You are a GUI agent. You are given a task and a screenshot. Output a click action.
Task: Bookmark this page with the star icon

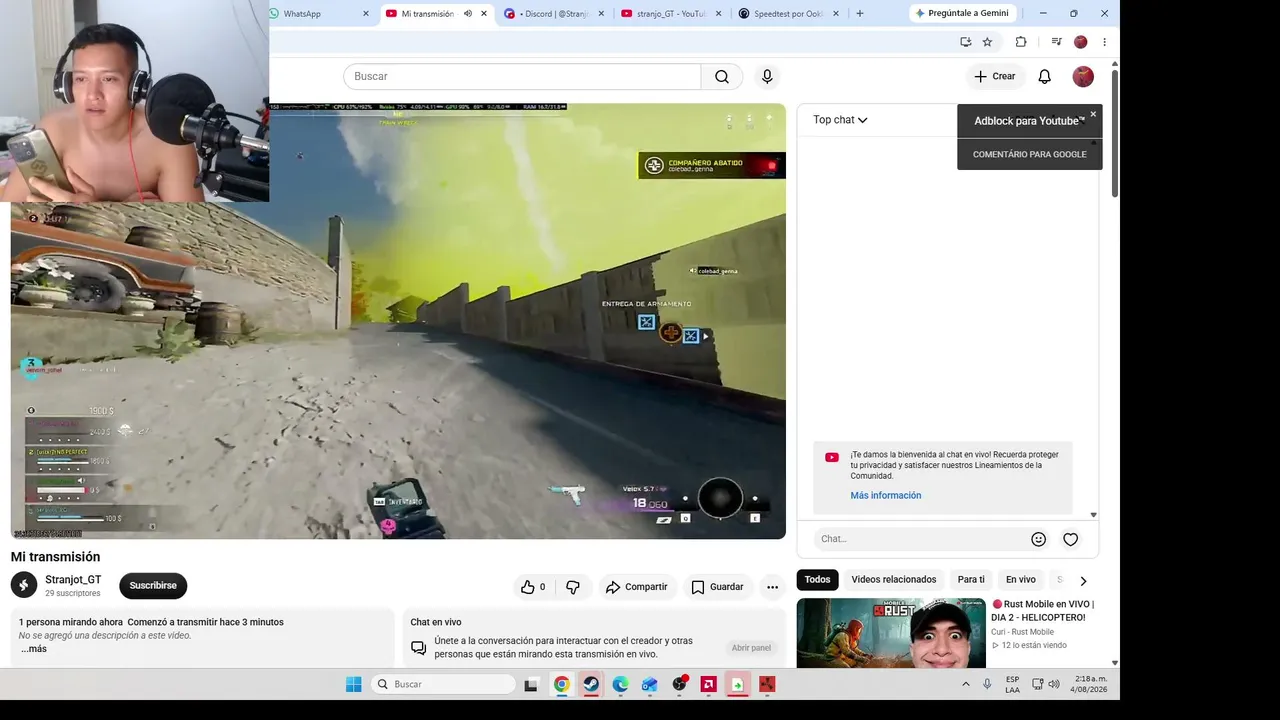click(x=987, y=42)
